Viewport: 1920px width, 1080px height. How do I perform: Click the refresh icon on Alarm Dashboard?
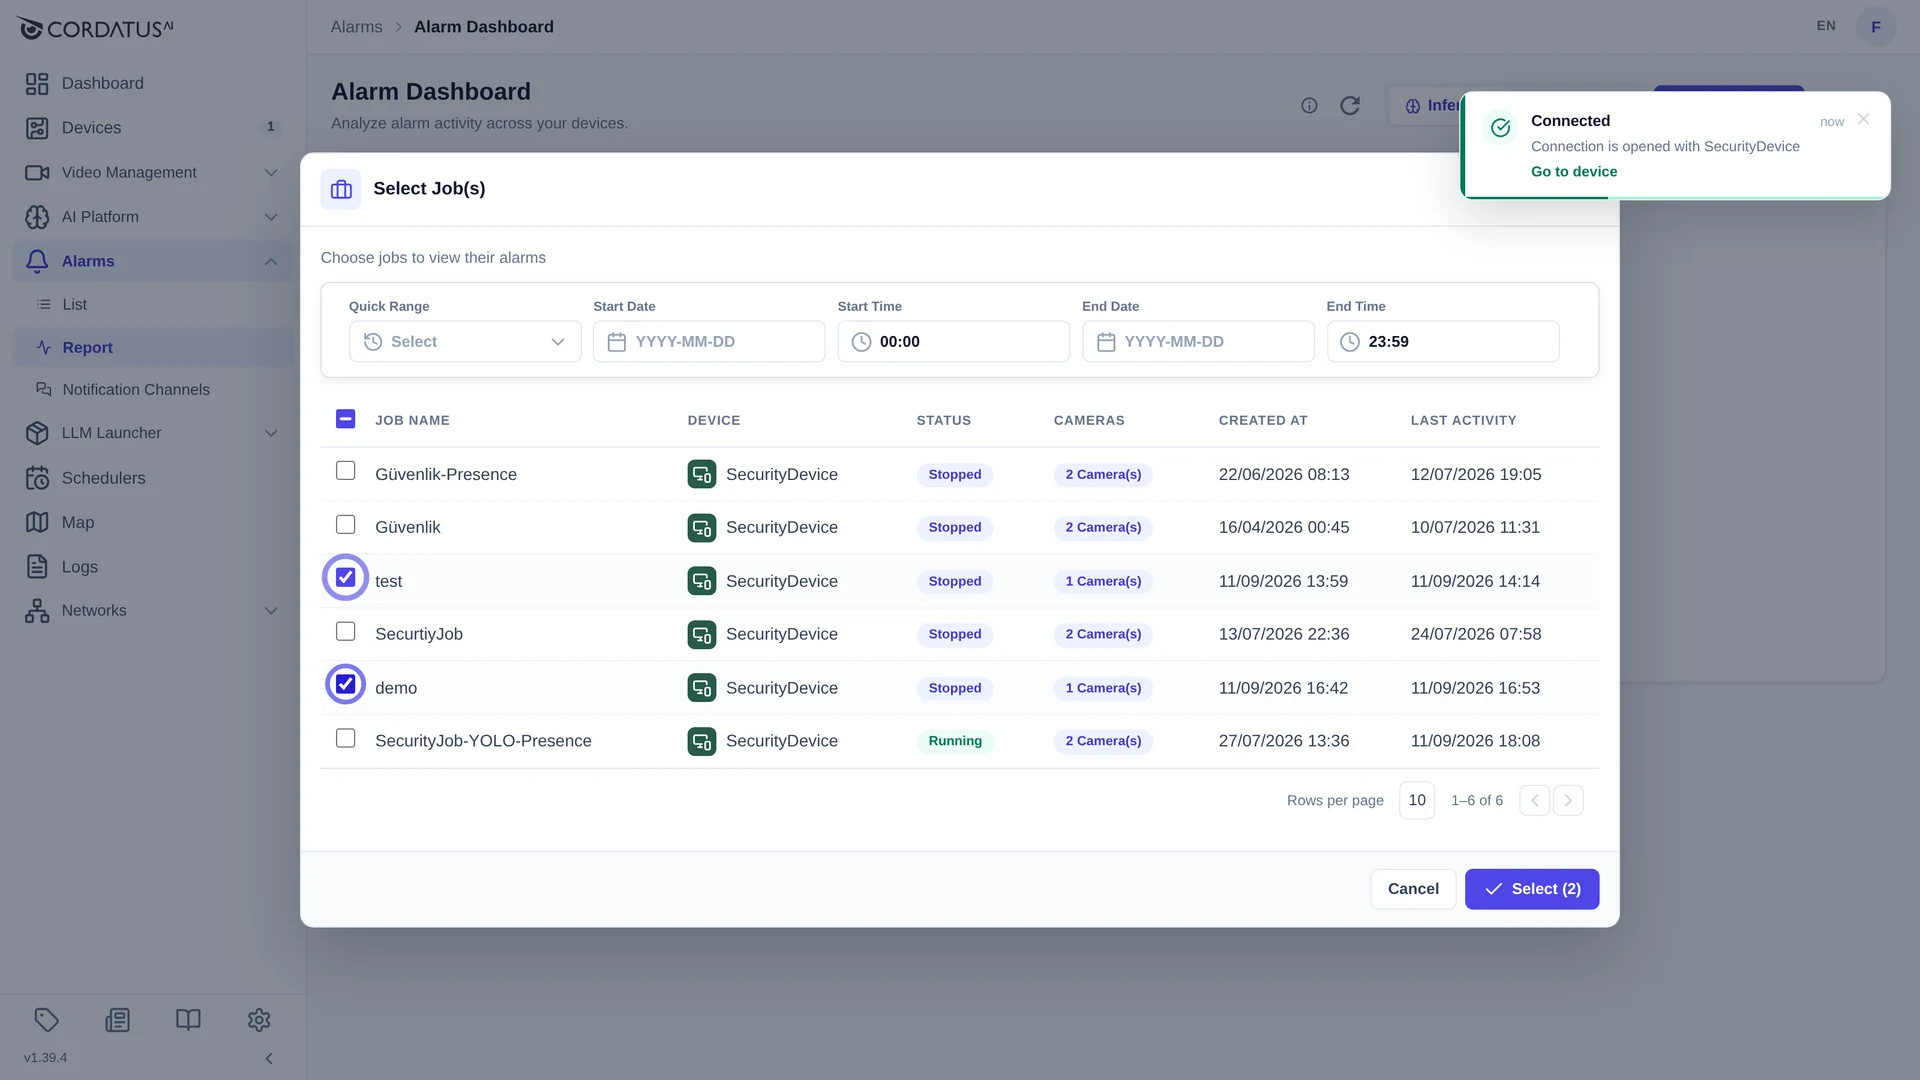click(1350, 106)
